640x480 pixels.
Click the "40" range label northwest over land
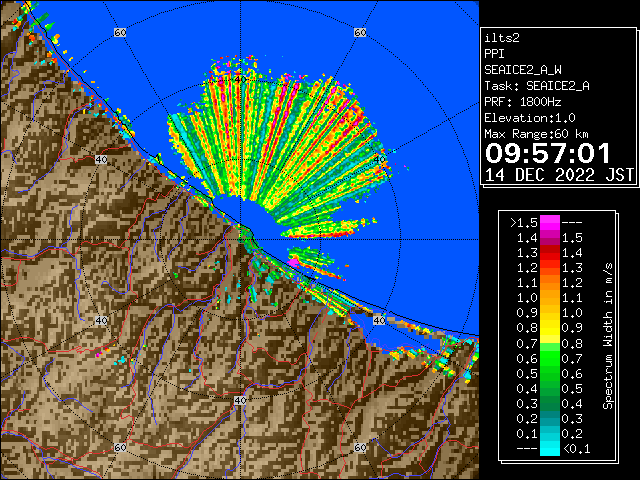pyautogui.click(x=101, y=159)
